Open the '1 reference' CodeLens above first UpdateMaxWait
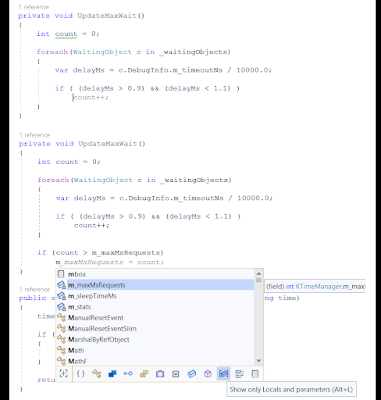The image size is (381, 400). [33, 7]
